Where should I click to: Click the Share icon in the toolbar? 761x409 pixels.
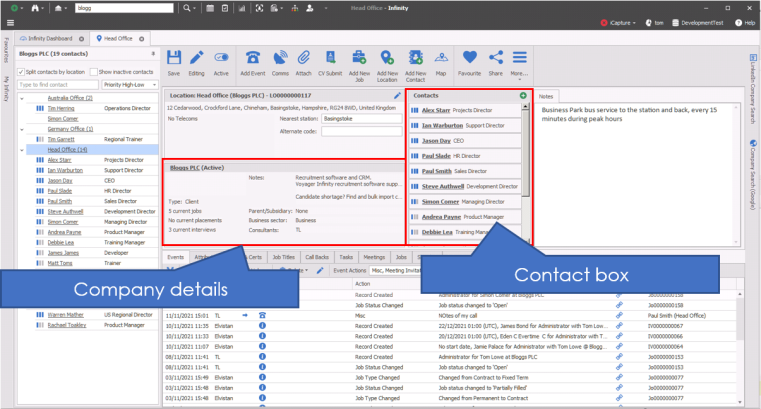pos(495,58)
